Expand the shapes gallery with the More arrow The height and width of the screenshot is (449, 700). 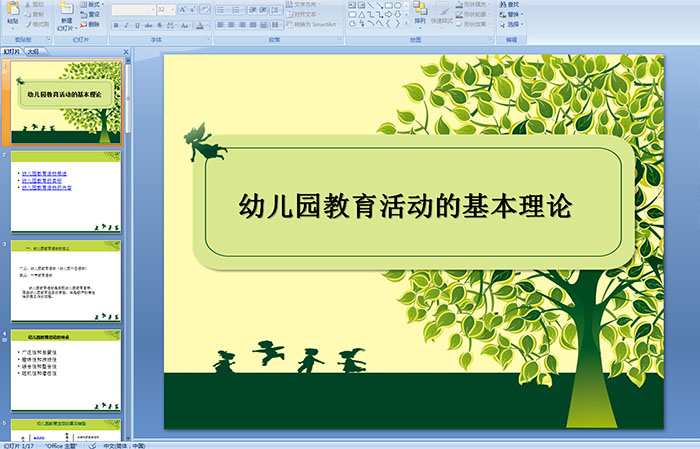click(406, 22)
